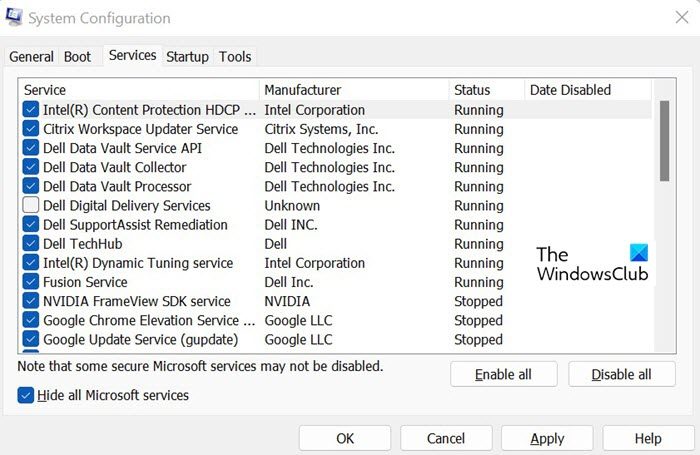700x455 pixels.
Task: Uncheck Google Update Service (gupdate) checkbox
Action: (x=30, y=340)
